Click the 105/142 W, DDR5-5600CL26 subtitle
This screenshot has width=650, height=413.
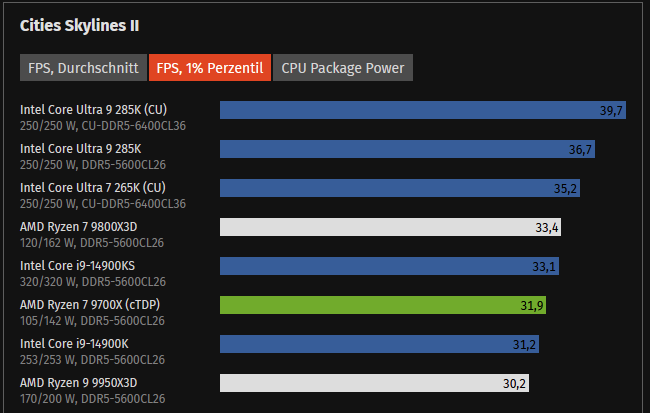pos(92,321)
